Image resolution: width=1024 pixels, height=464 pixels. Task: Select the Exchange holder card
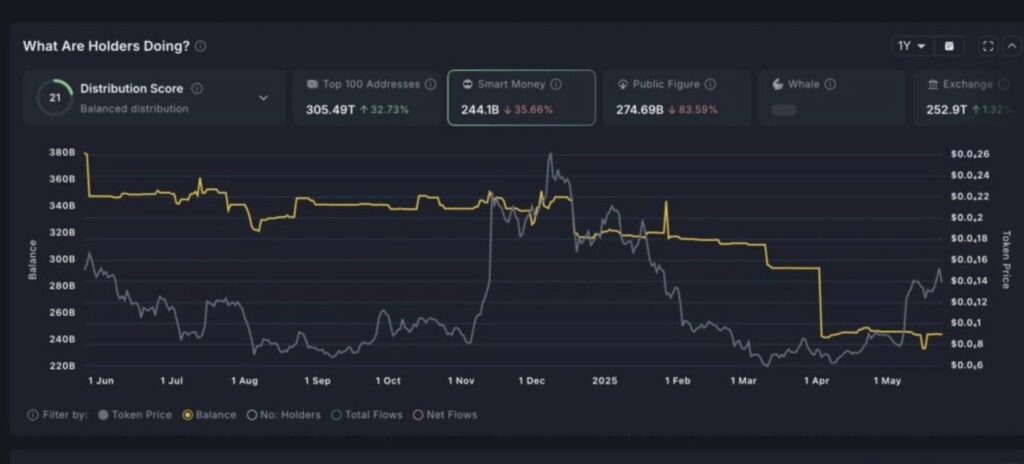(x=966, y=97)
